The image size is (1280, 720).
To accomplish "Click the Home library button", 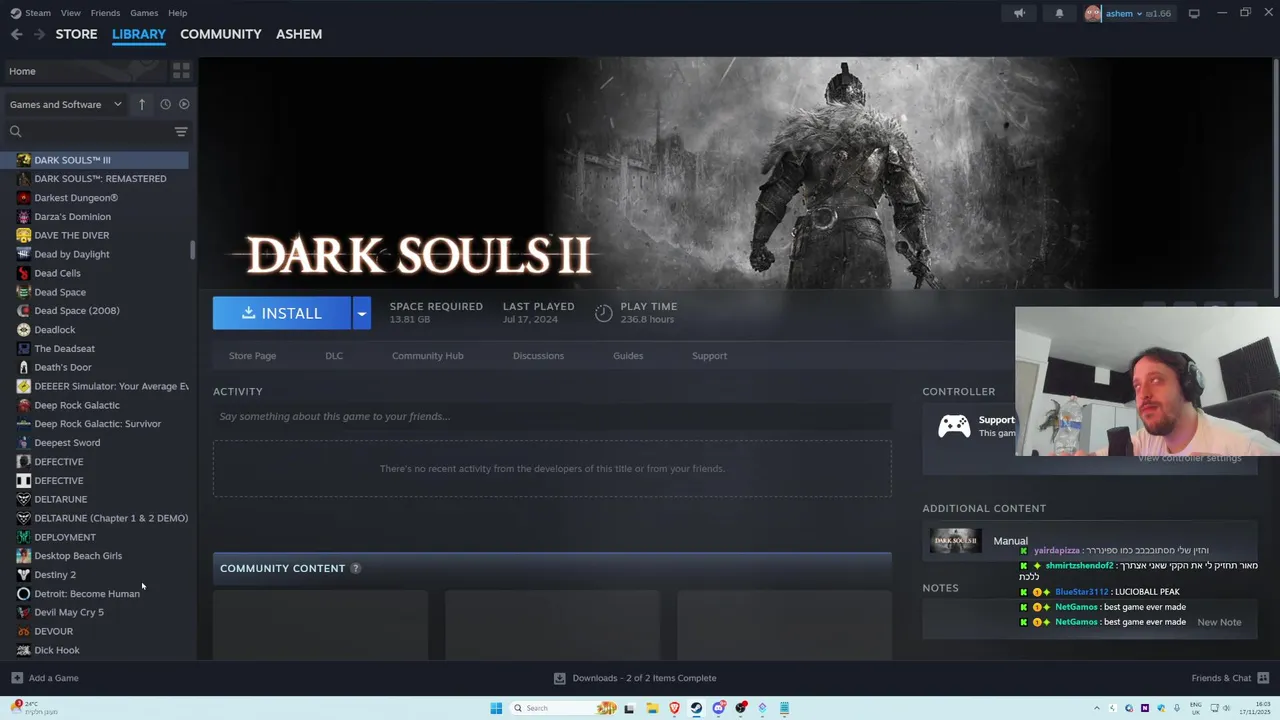I will point(83,71).
